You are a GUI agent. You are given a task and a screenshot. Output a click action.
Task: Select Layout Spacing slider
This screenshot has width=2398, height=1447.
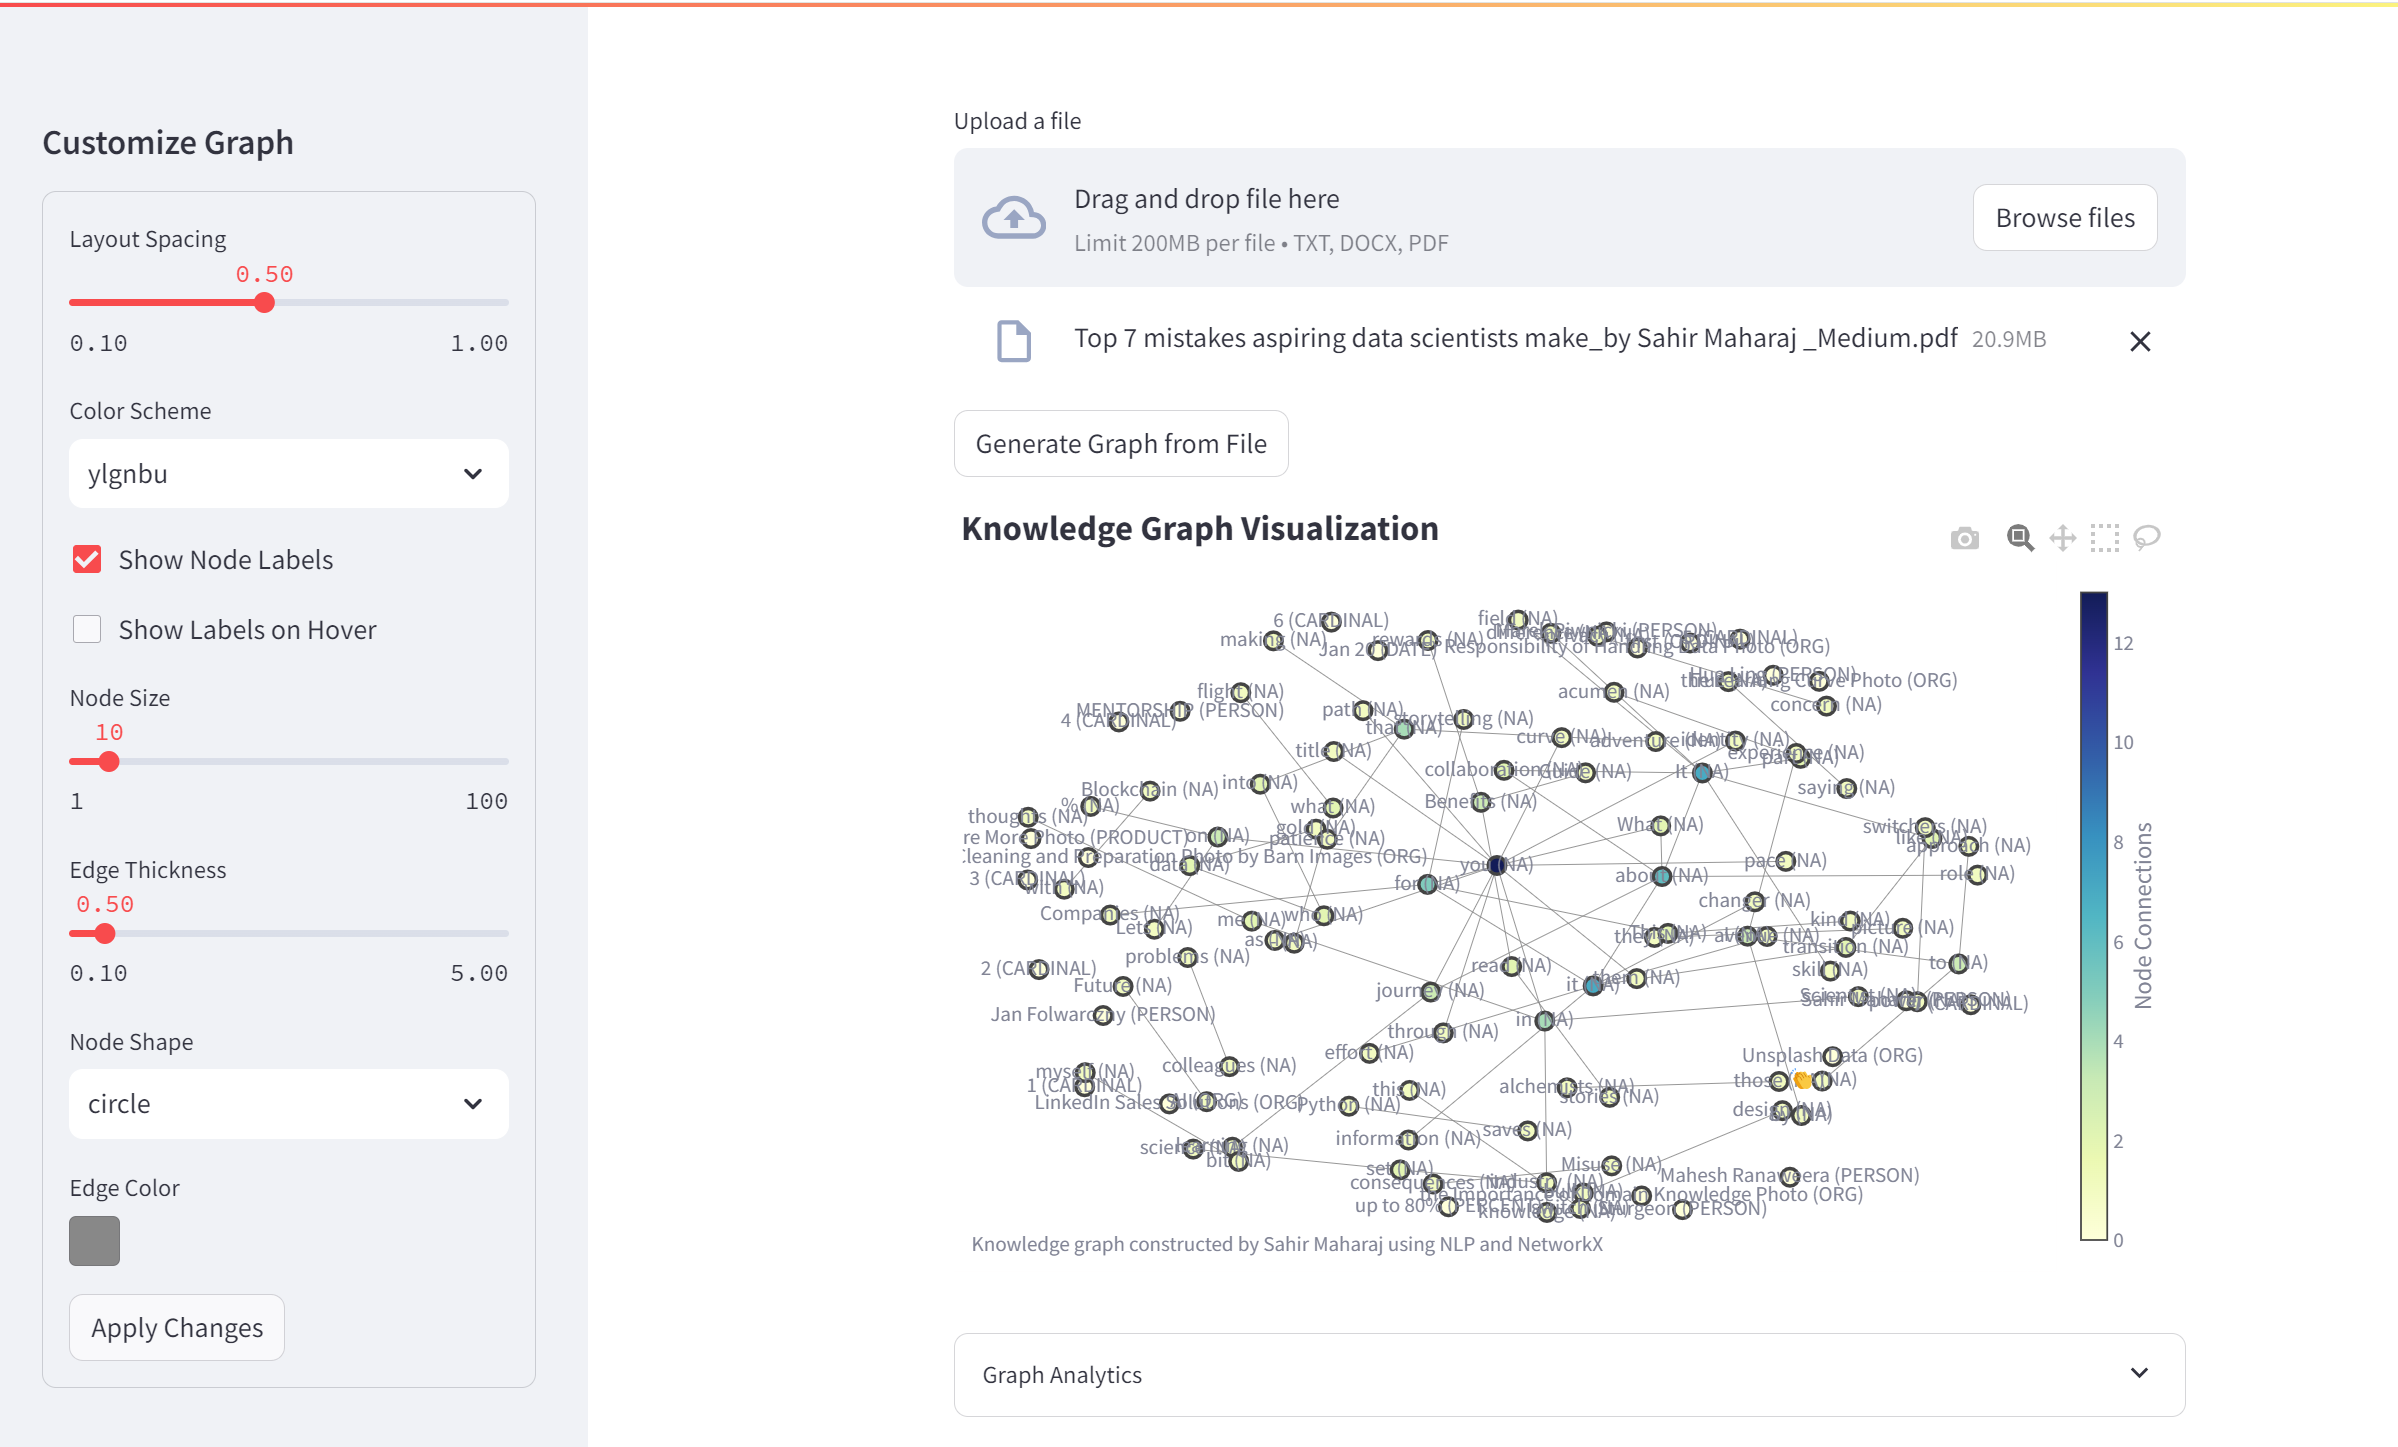pyautogui.click(x=265, y=303)
